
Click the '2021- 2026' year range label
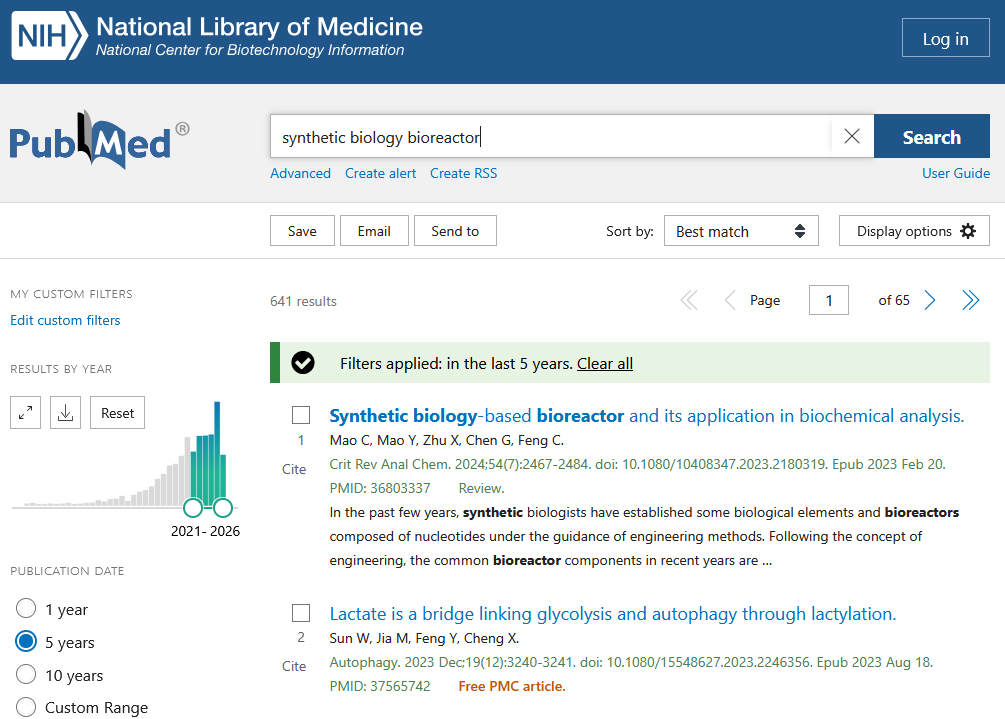(x=205, y=531)
